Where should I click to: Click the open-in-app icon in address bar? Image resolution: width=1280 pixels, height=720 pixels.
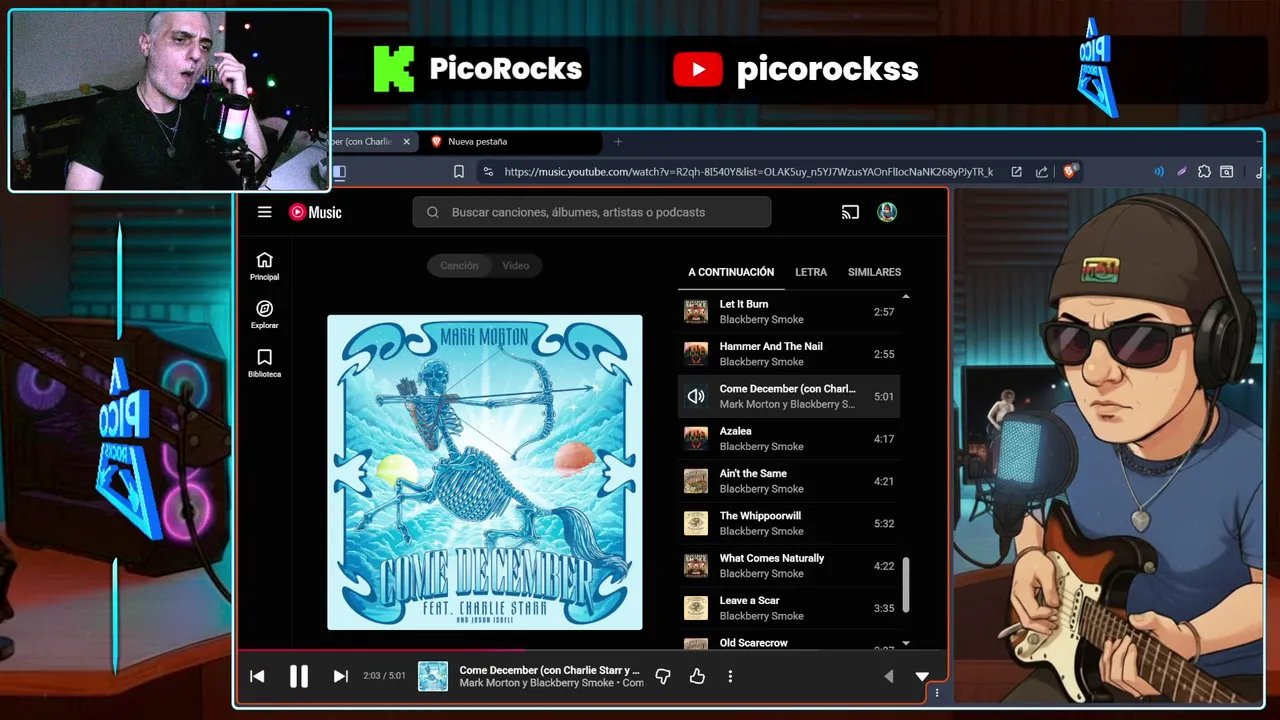[x=1016, y=172]
